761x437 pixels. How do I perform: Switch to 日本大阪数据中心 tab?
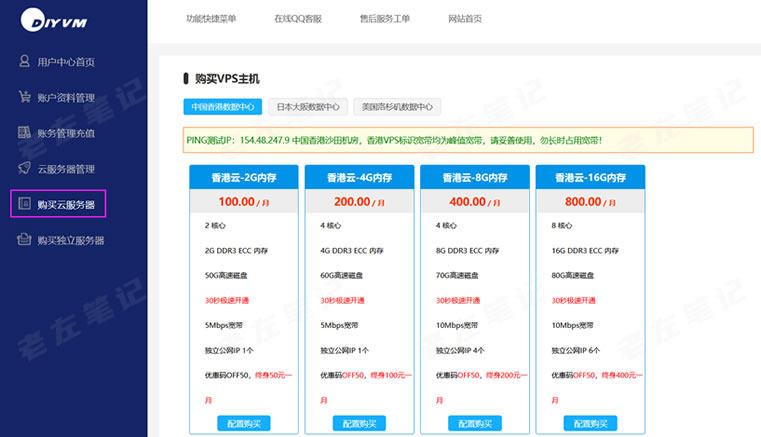(x=307, y=106)
